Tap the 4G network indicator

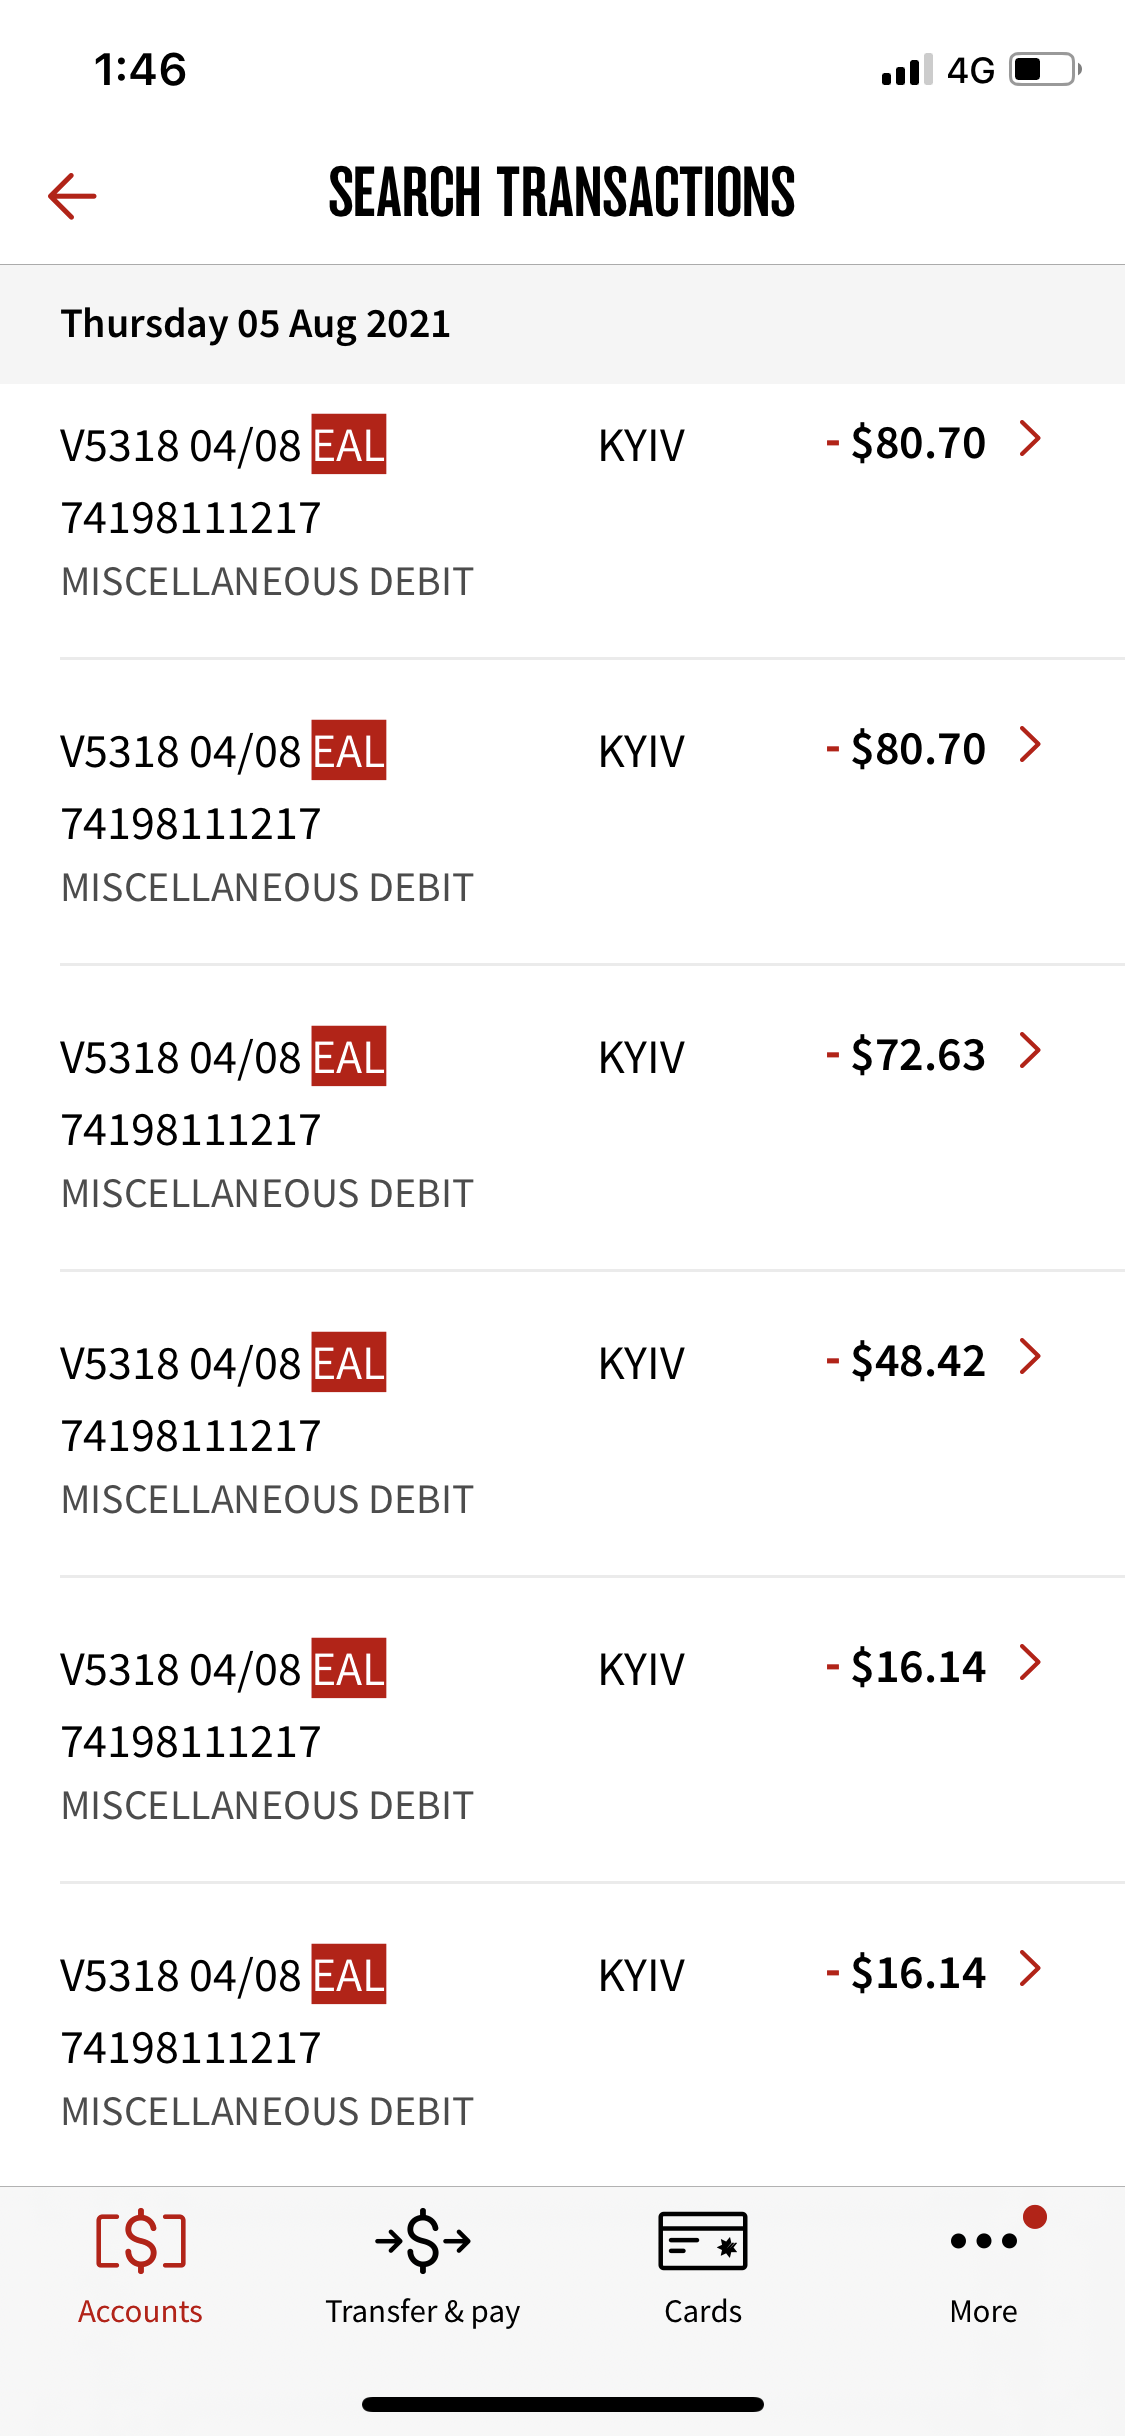tap(970, 70)
